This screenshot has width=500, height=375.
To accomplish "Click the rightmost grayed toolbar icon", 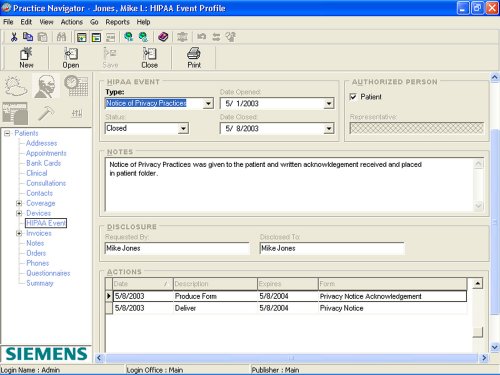I will point(231,37).
